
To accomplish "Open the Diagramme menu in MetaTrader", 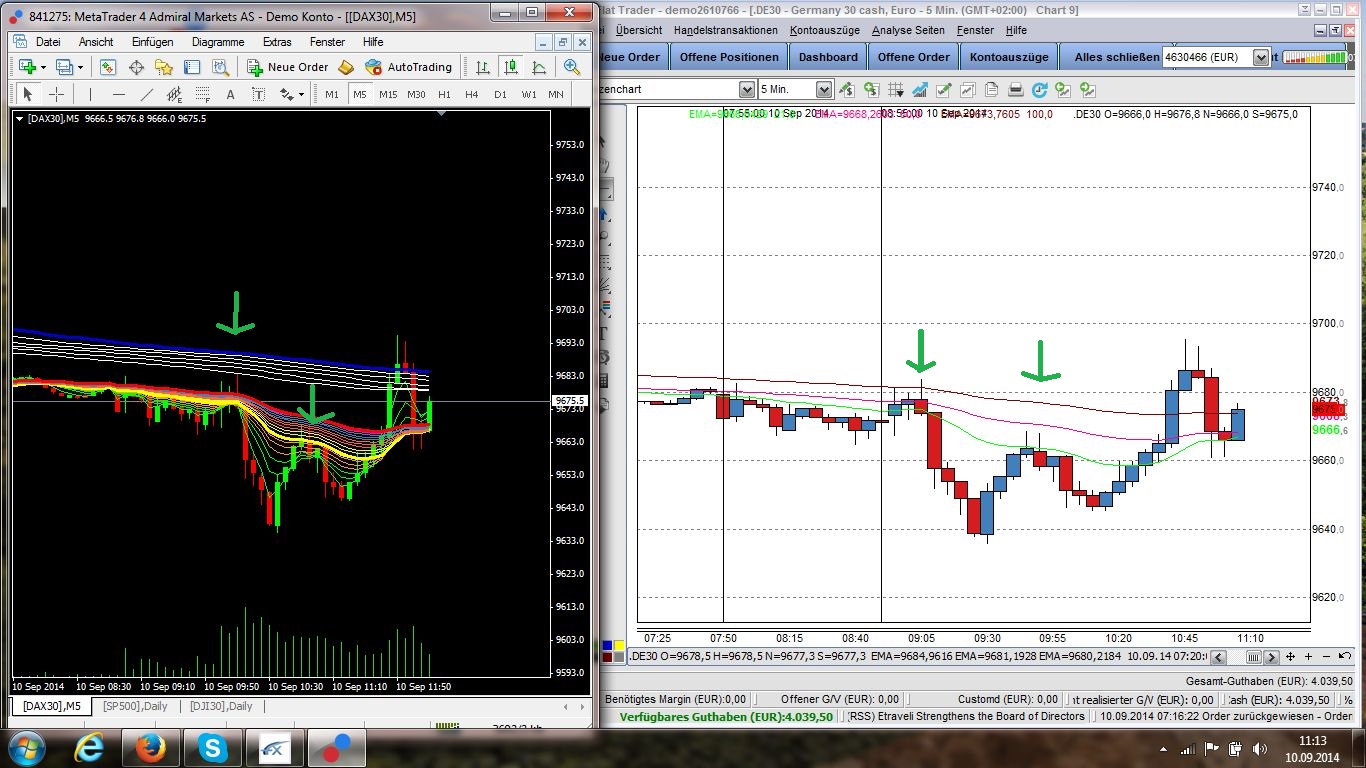I will pos(218,42).
